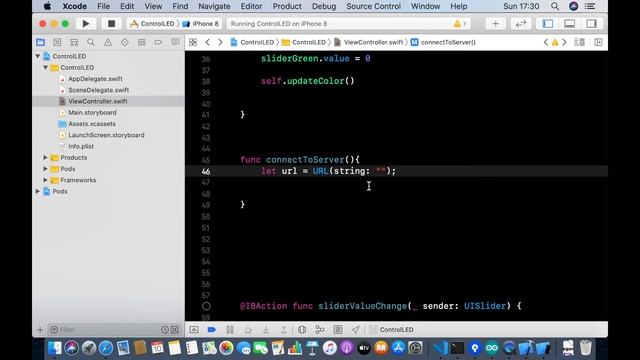Open the Environment Overrides icon
Screen dimensions: 640x360
pyautogui.click(x=338, y=329)
